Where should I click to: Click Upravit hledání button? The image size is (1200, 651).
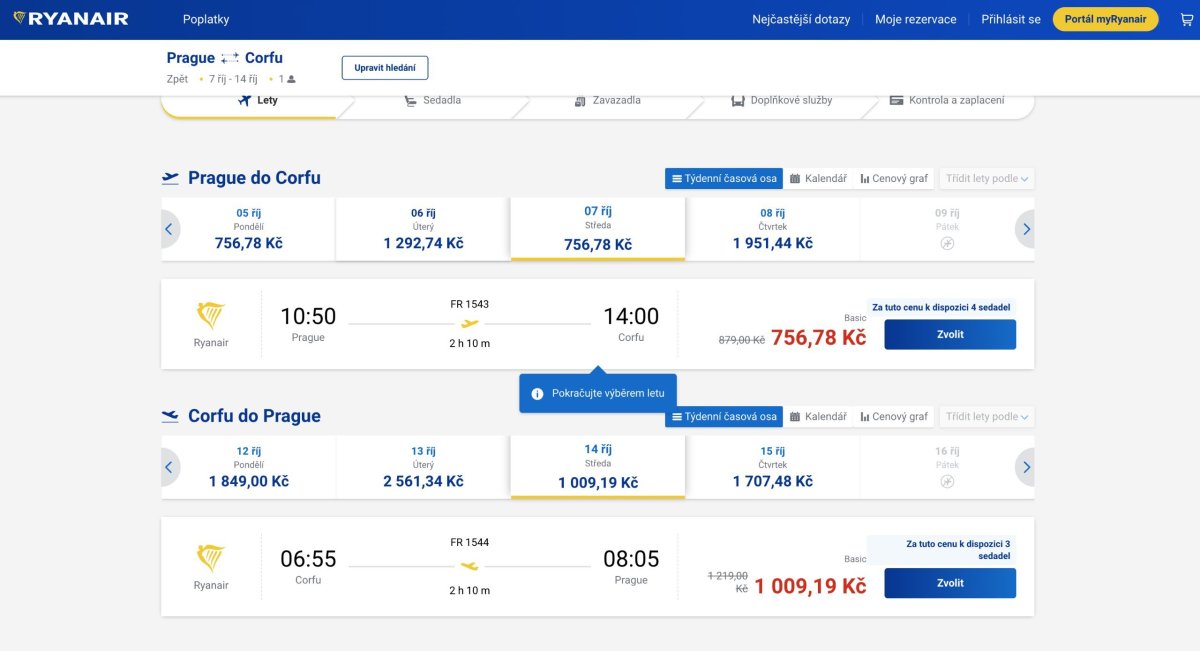[385, 68]
